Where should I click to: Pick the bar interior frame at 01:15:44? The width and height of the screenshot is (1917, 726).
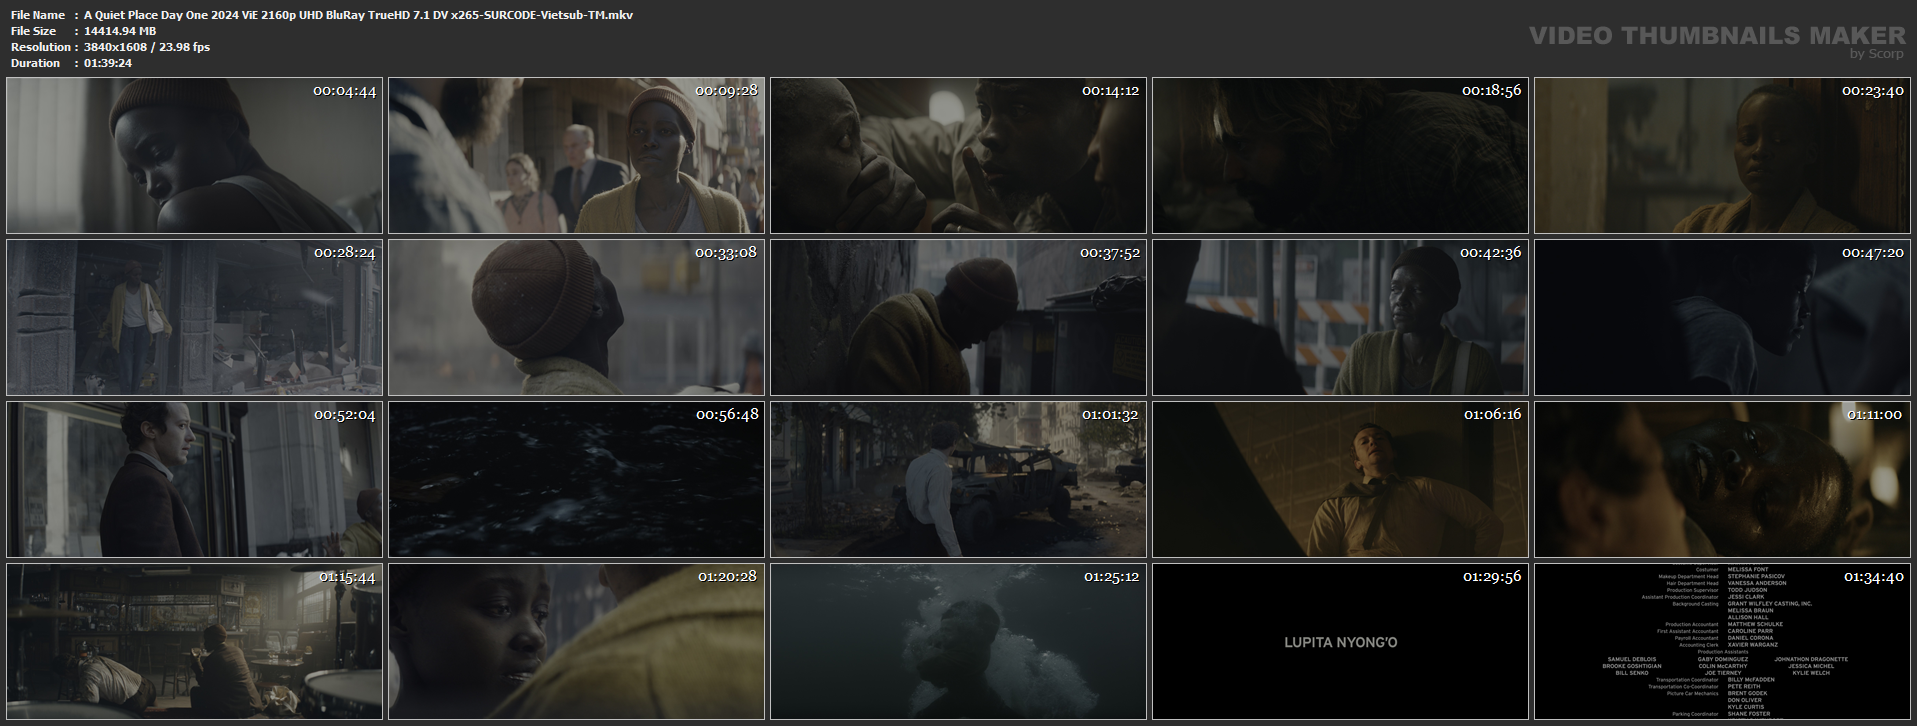(x=194, y=642)
